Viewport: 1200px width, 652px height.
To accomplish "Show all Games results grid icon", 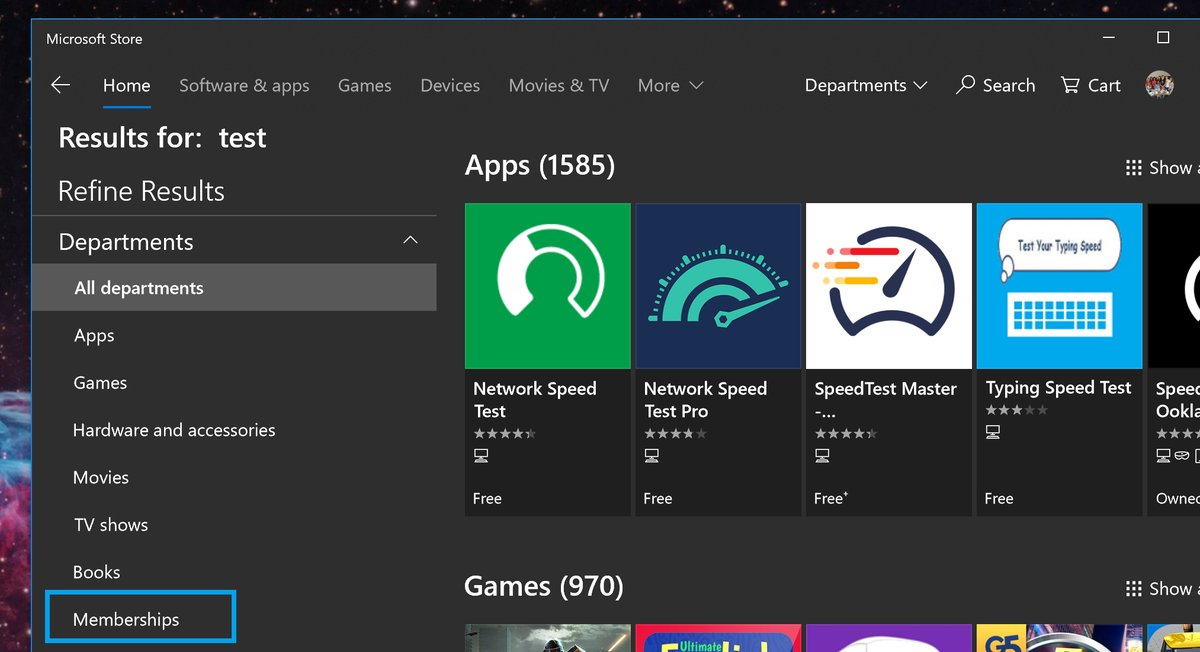I will pyautogui.click(x=1134, y=589).
